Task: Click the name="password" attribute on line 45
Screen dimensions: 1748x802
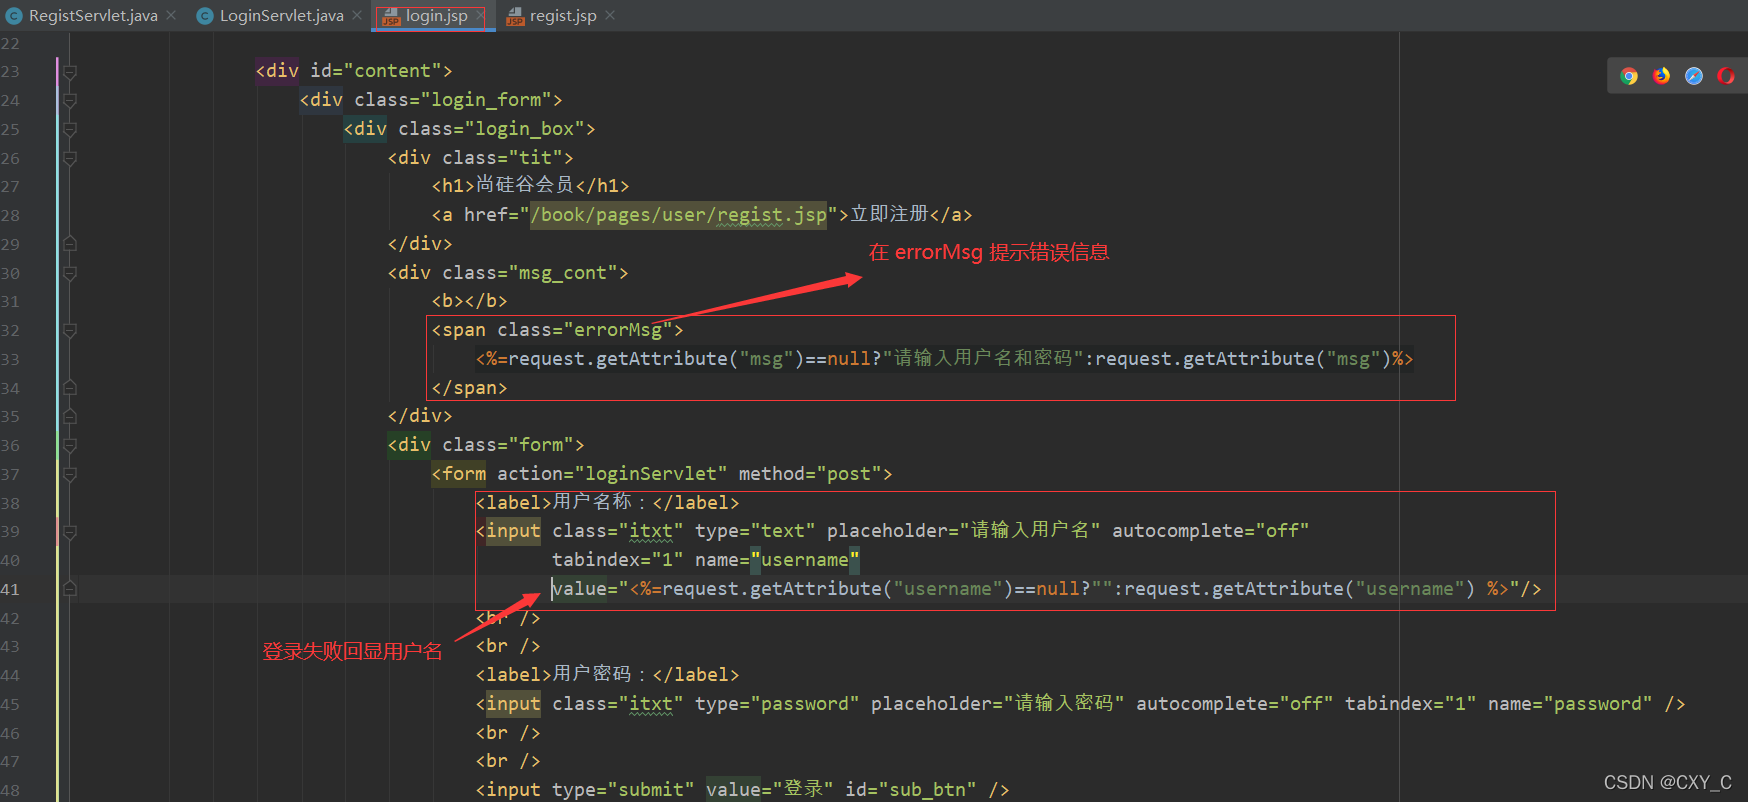Action: point(1570,704)
